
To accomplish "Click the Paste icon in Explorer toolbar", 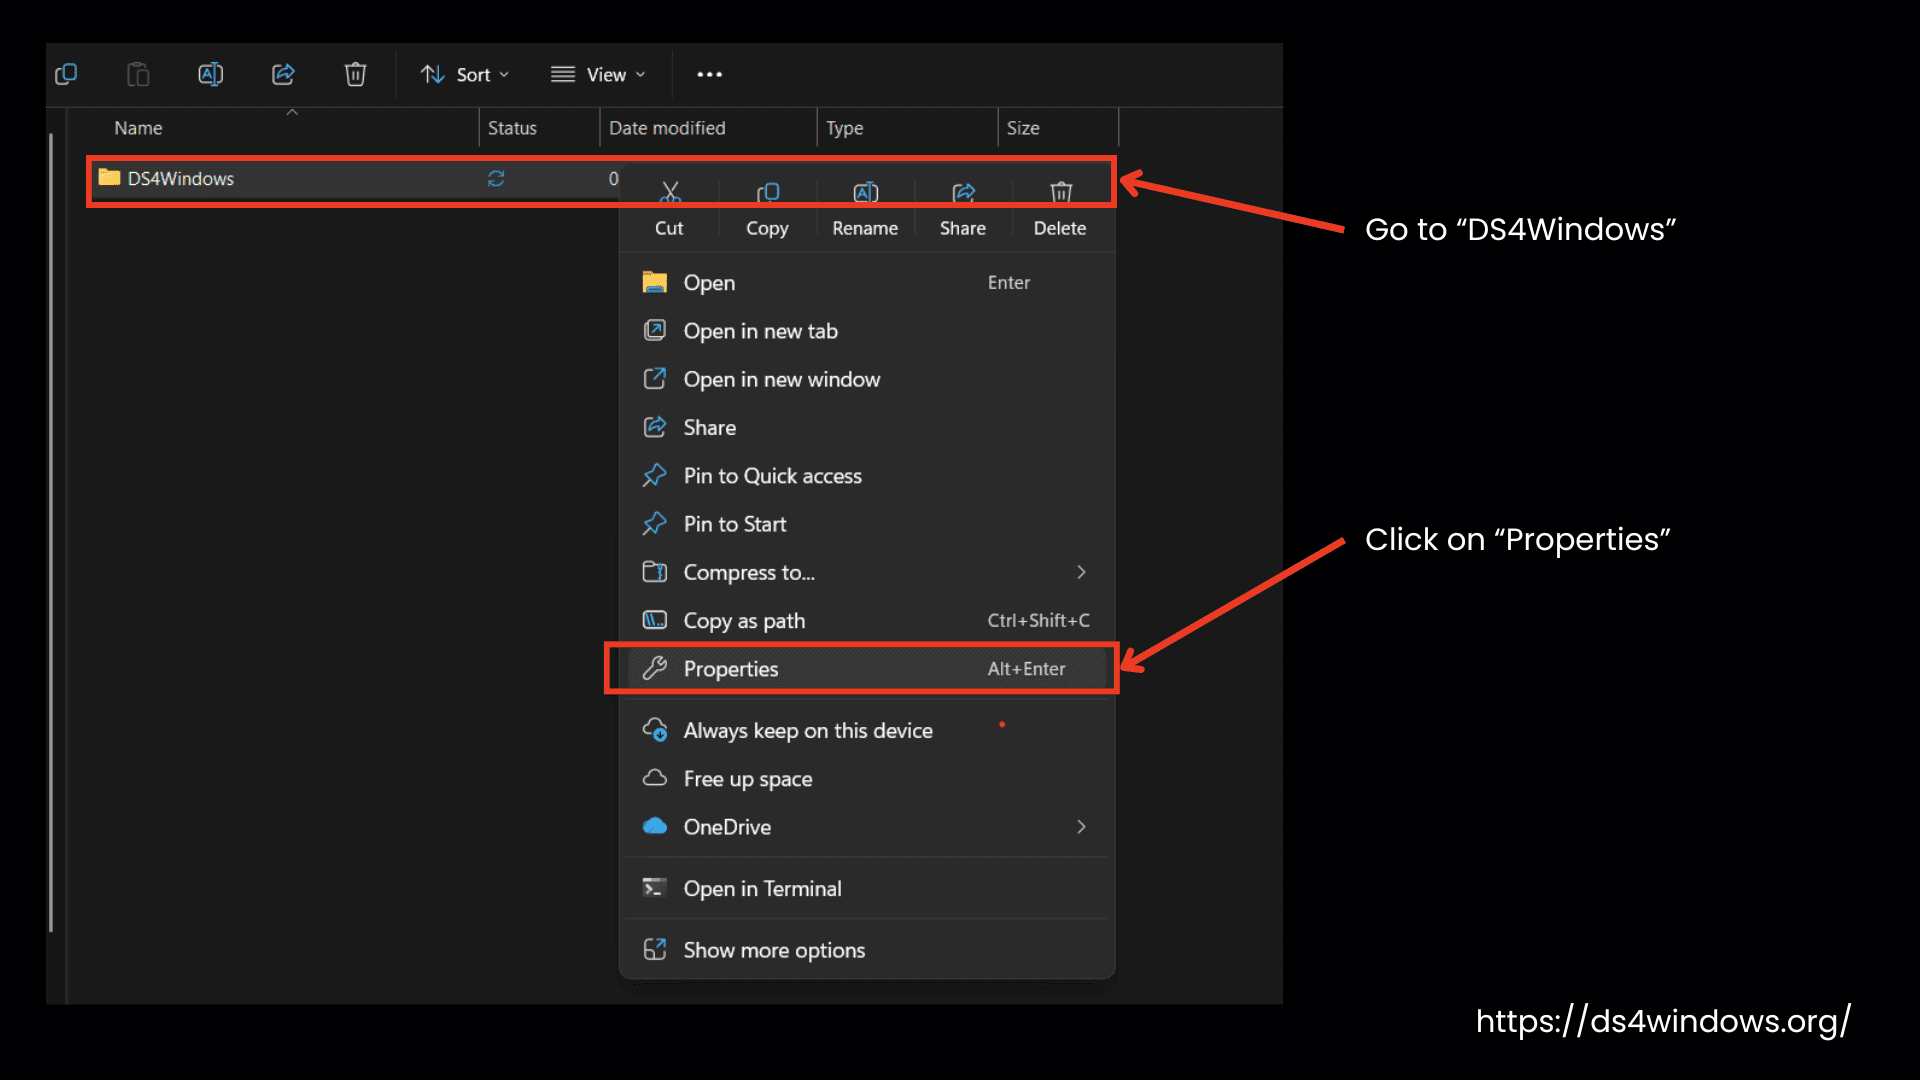I will (138, 74).
